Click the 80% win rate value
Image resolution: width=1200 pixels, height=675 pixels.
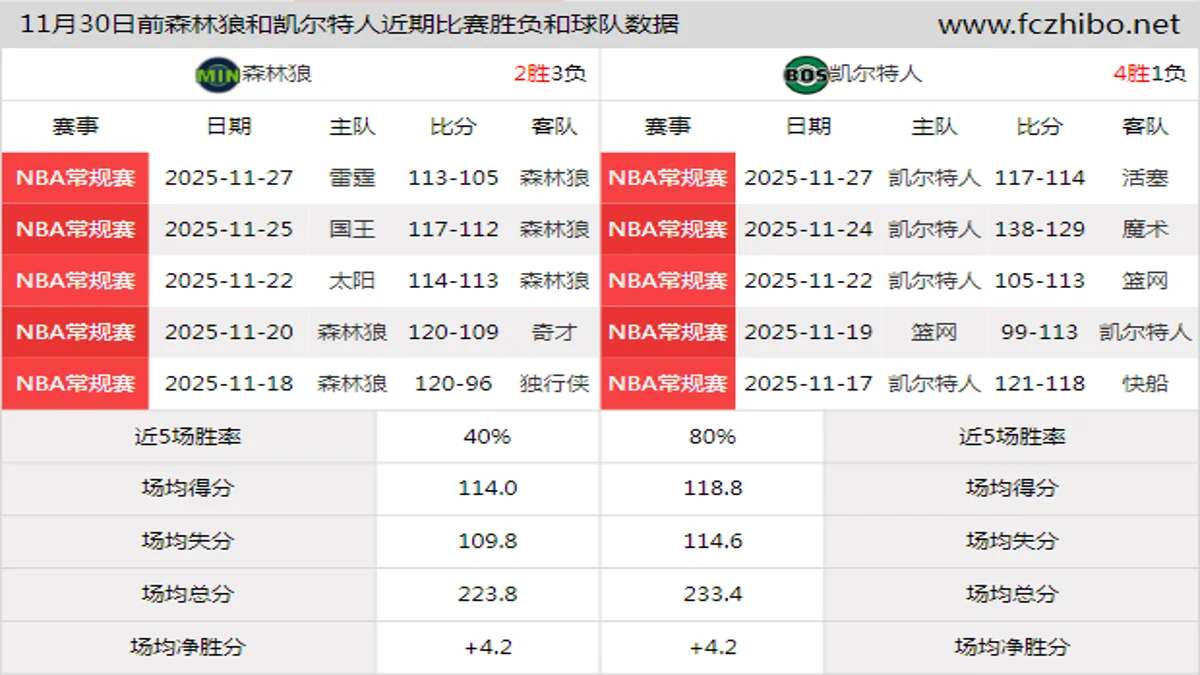pos(712,436)
